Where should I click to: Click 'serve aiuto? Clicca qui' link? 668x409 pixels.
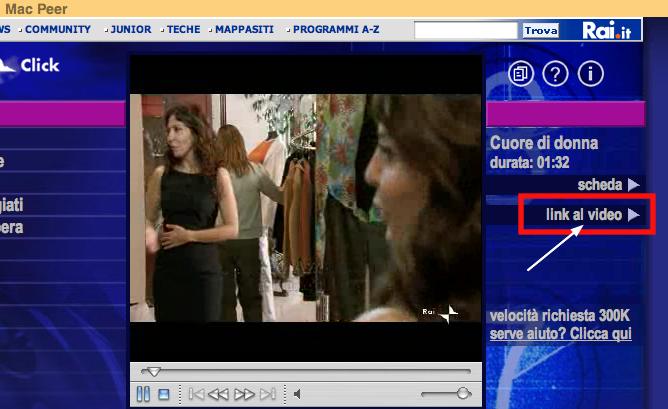(x=560, y=334)
